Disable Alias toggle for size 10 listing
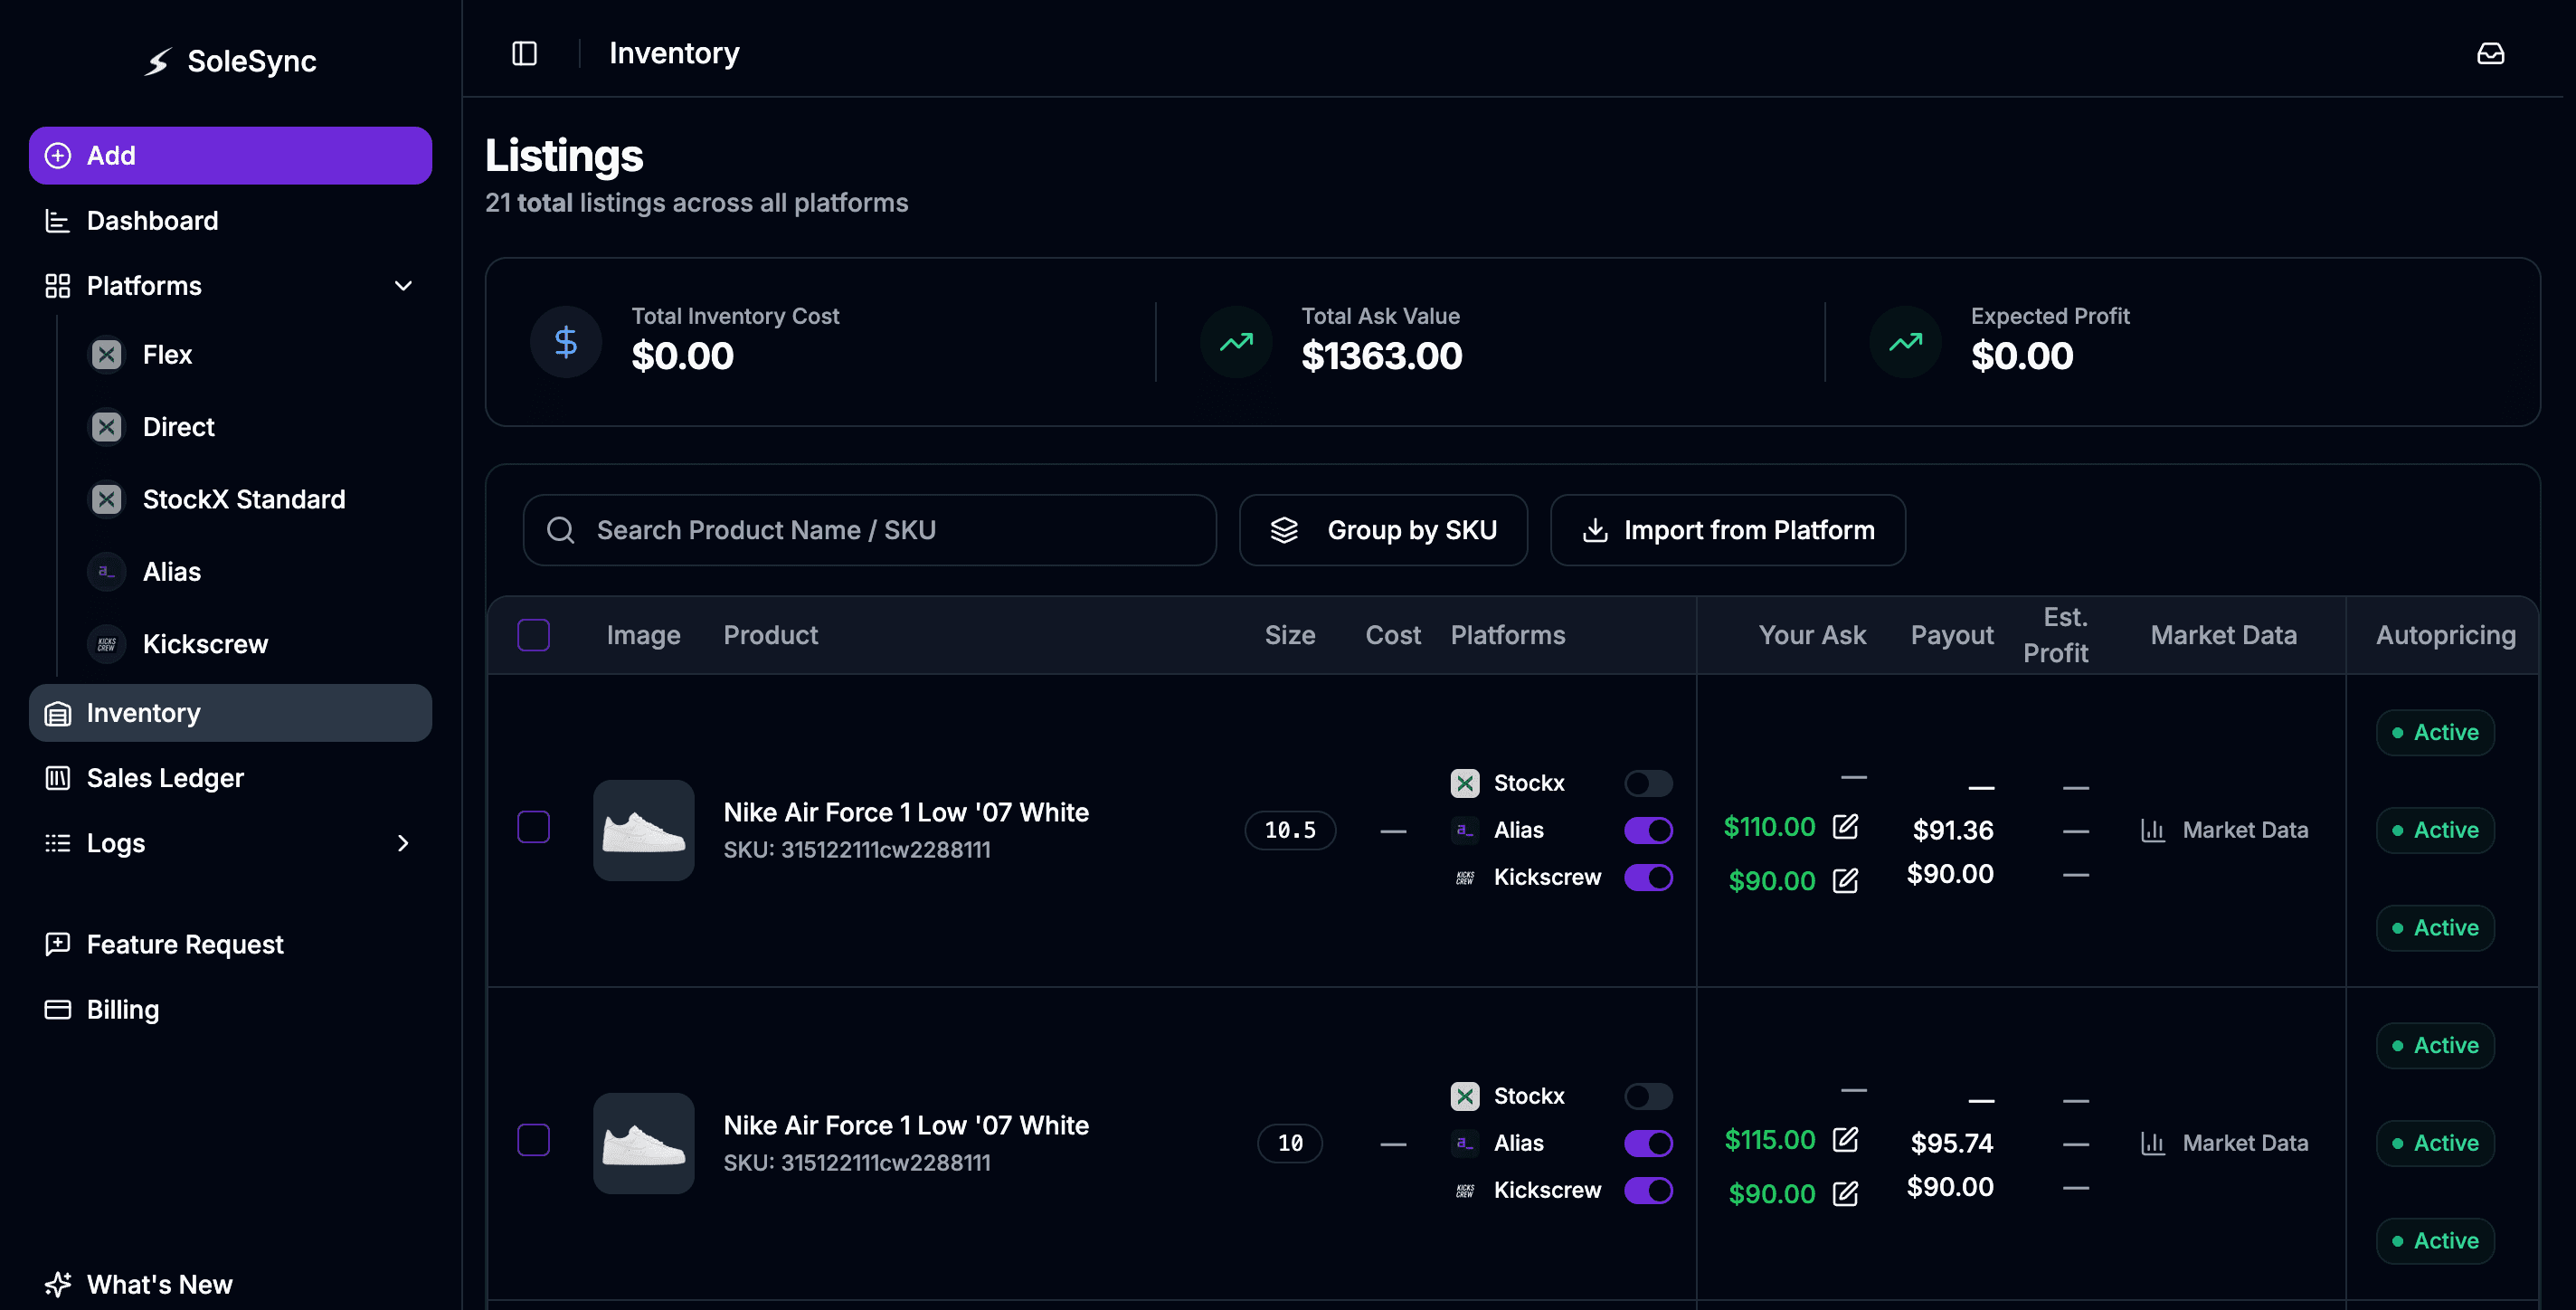Screen dimensions: 2576x1310 pos(1648,1143)
